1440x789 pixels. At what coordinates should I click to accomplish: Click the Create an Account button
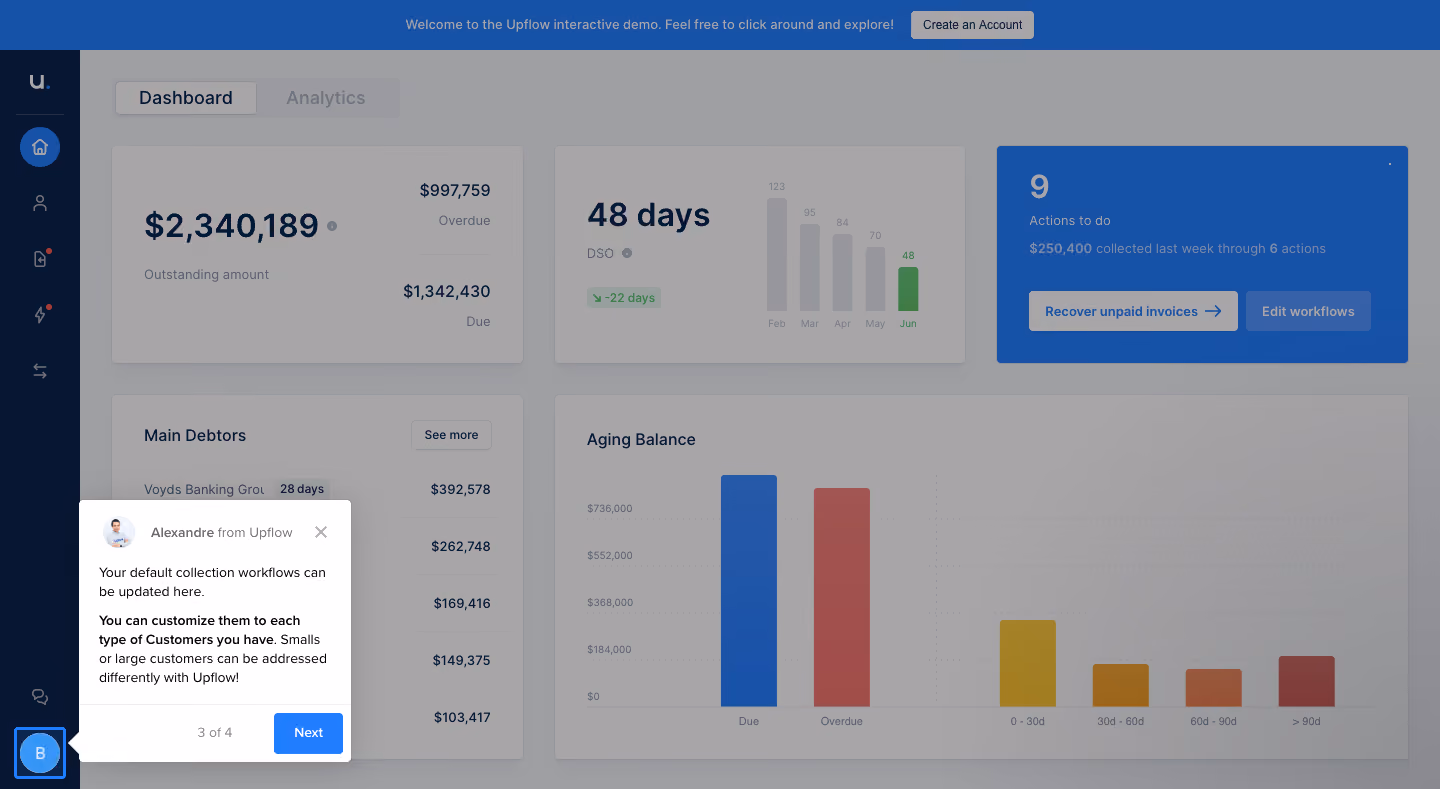pyautogui.click(x=972, y=25)
